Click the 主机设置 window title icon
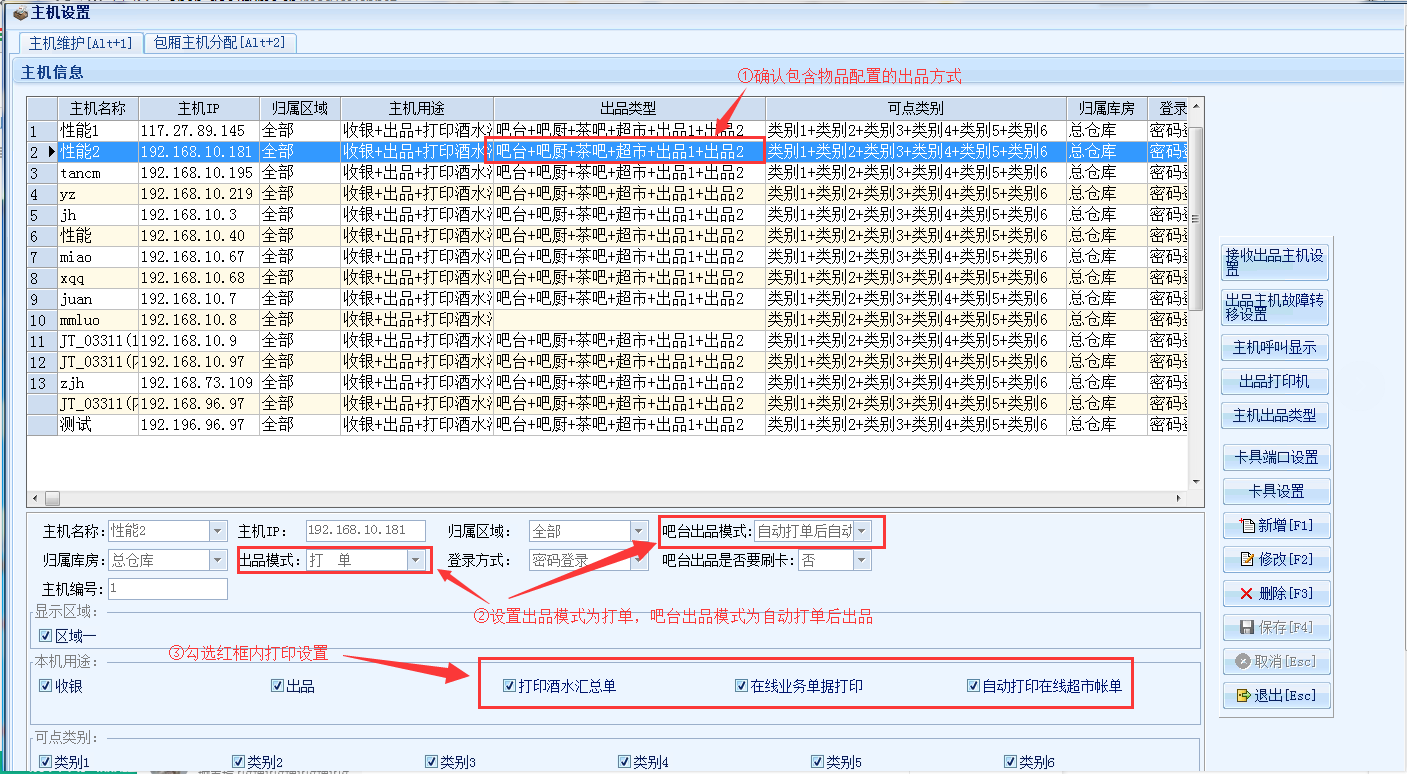 pos(20,13)
